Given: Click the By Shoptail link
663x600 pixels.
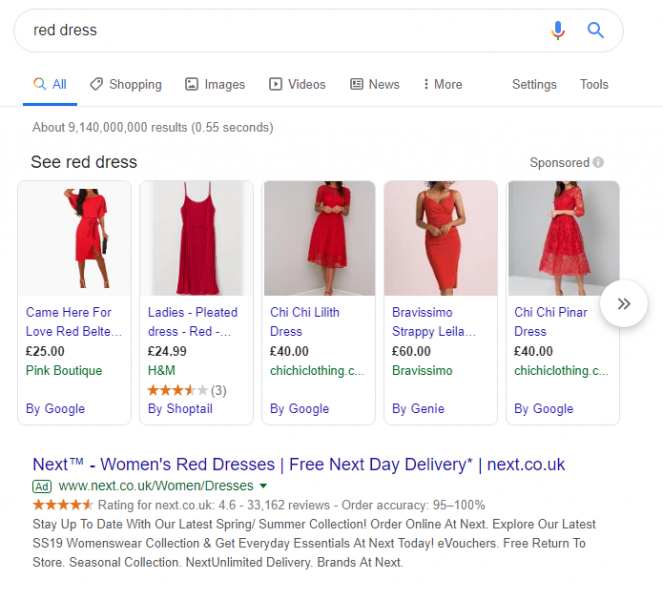Looking at the screenshot, I should 180,408.
